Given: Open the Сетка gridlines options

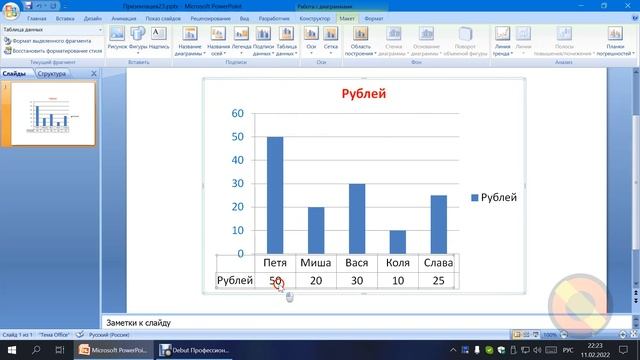Looking at the screenshot, I should point(331,41).
